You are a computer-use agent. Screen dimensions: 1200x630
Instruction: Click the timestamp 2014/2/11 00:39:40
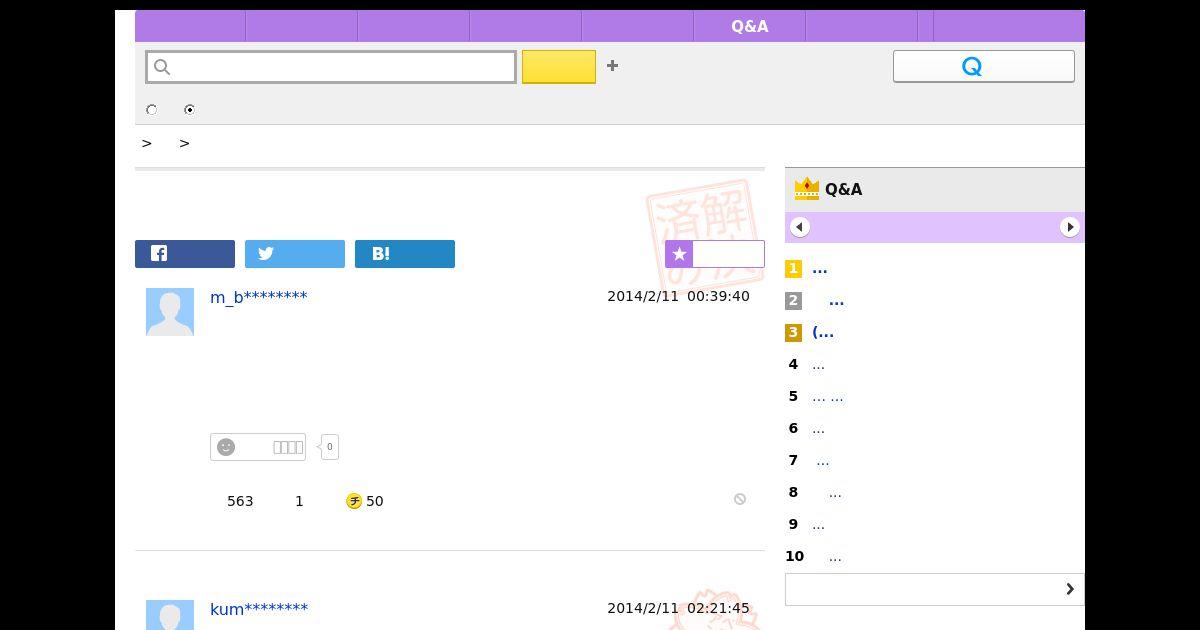pos(678,296)
